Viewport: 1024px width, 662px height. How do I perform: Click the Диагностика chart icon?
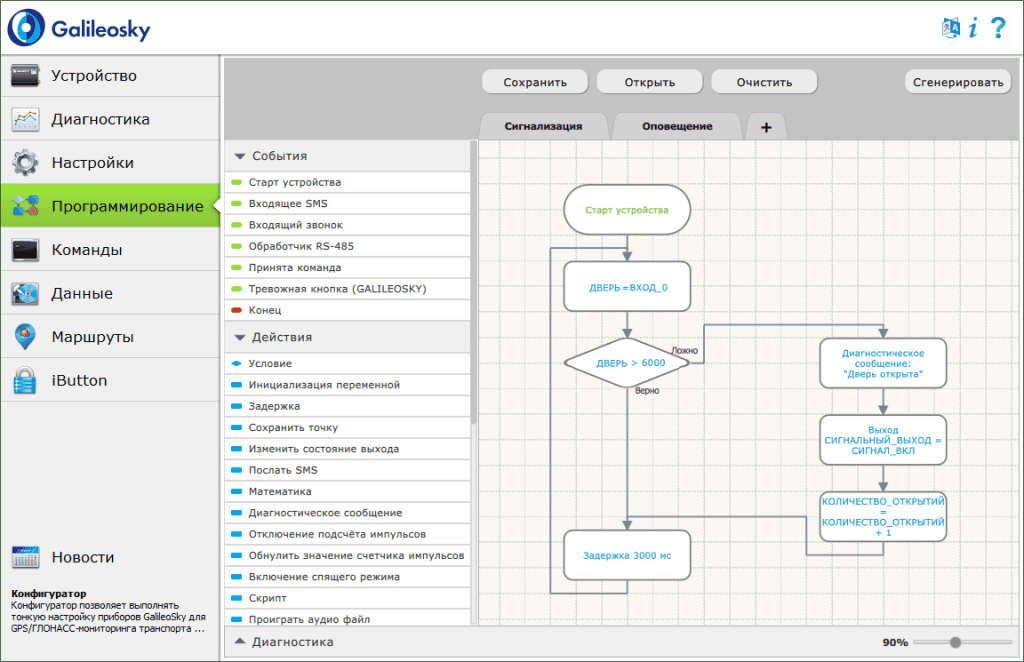pos(25,119)
